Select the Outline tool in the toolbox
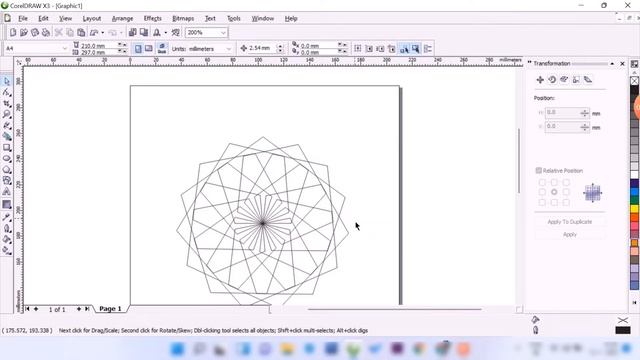640x360 pixels. tap(7, 229)
